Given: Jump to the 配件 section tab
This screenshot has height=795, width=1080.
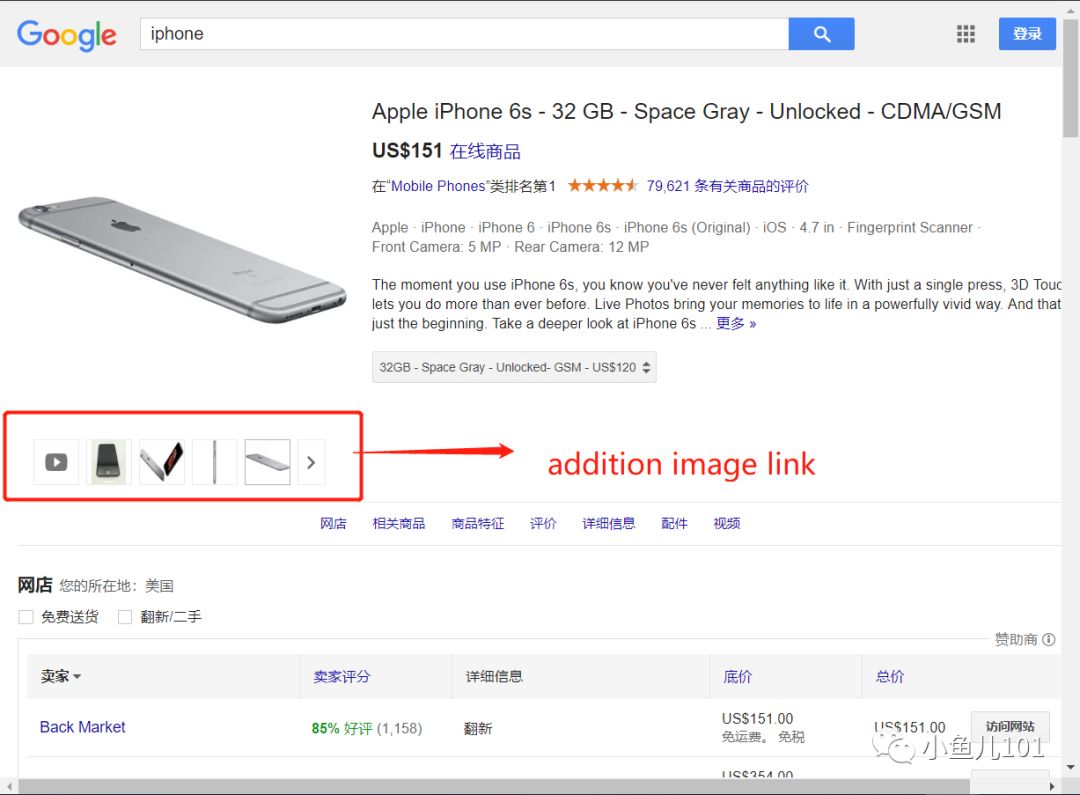Looking at the screenshot, I should (674, 524).
